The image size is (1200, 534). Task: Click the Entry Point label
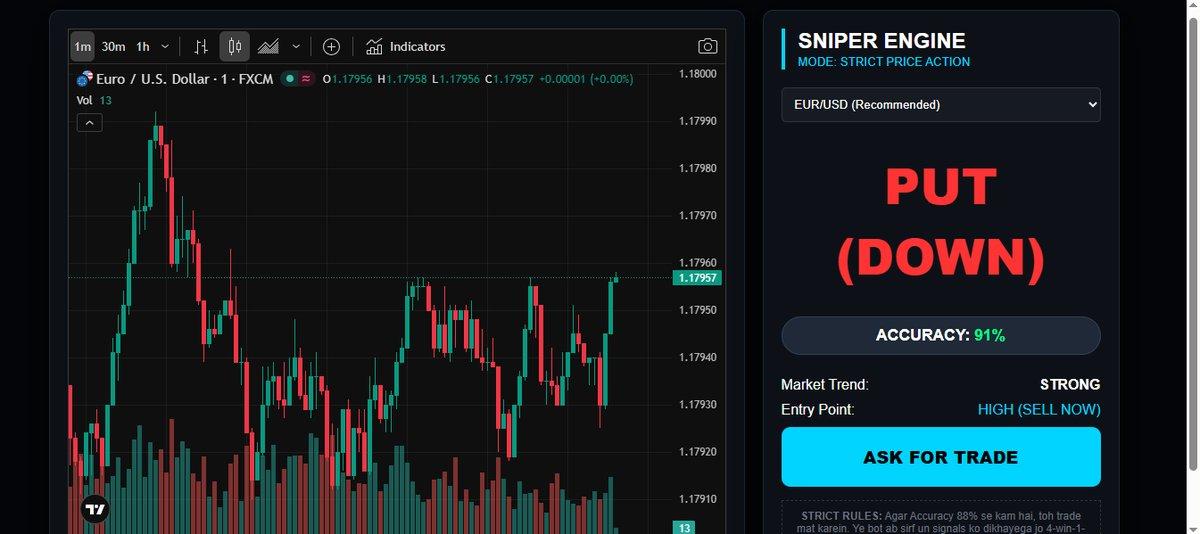point(818,410)
